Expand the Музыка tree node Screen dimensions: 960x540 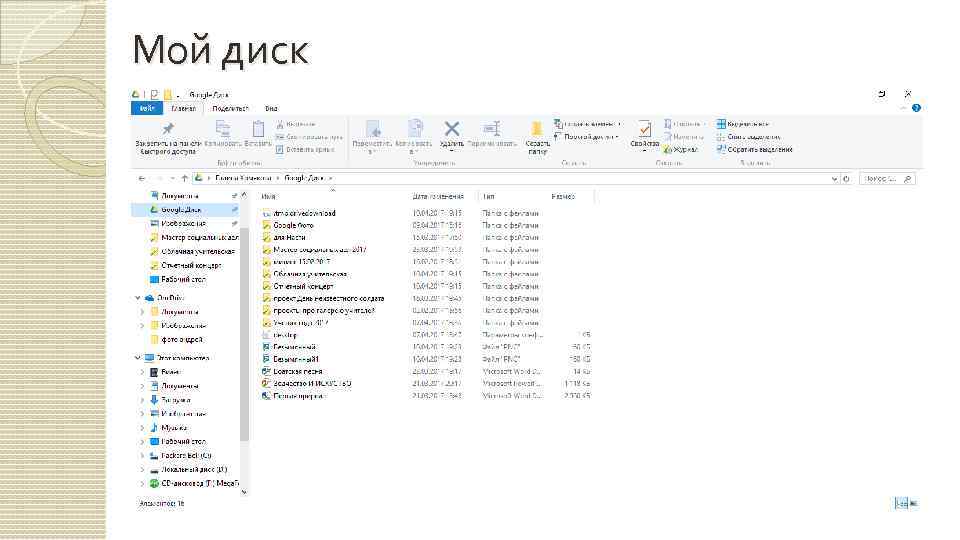point(143,428)
